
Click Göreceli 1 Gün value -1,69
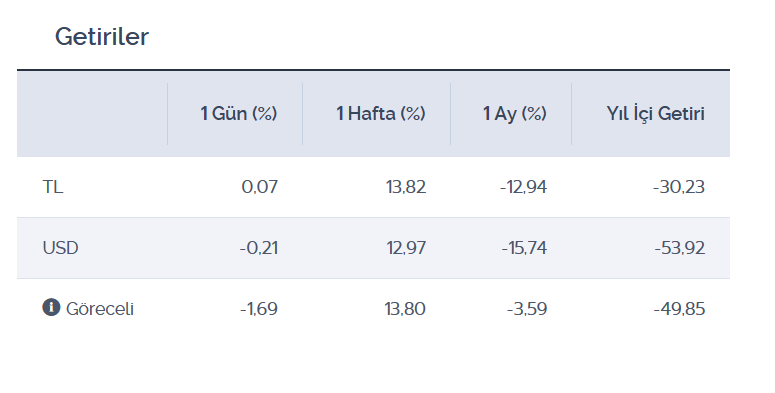pyautogui.click(x=258, y=309)
